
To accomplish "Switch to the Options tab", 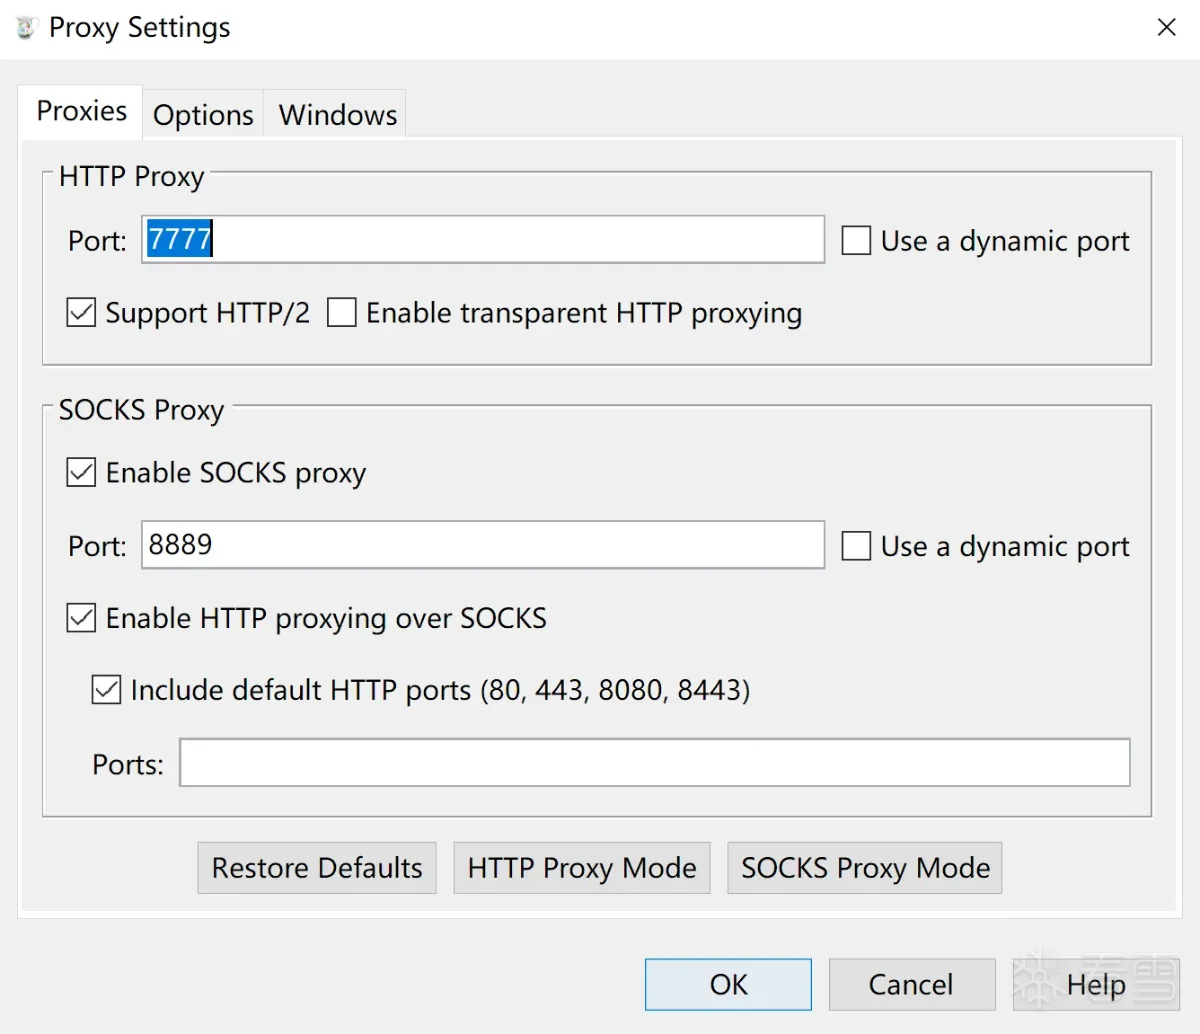I will tap(203, 115).
